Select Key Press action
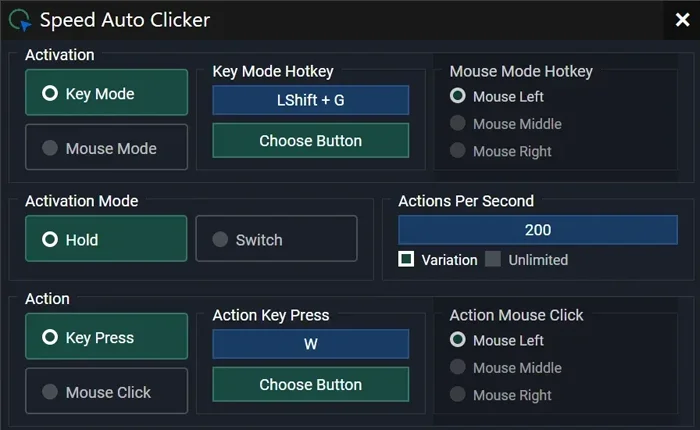The height and width of the screenshot is (430, 700). click(106, 337)
